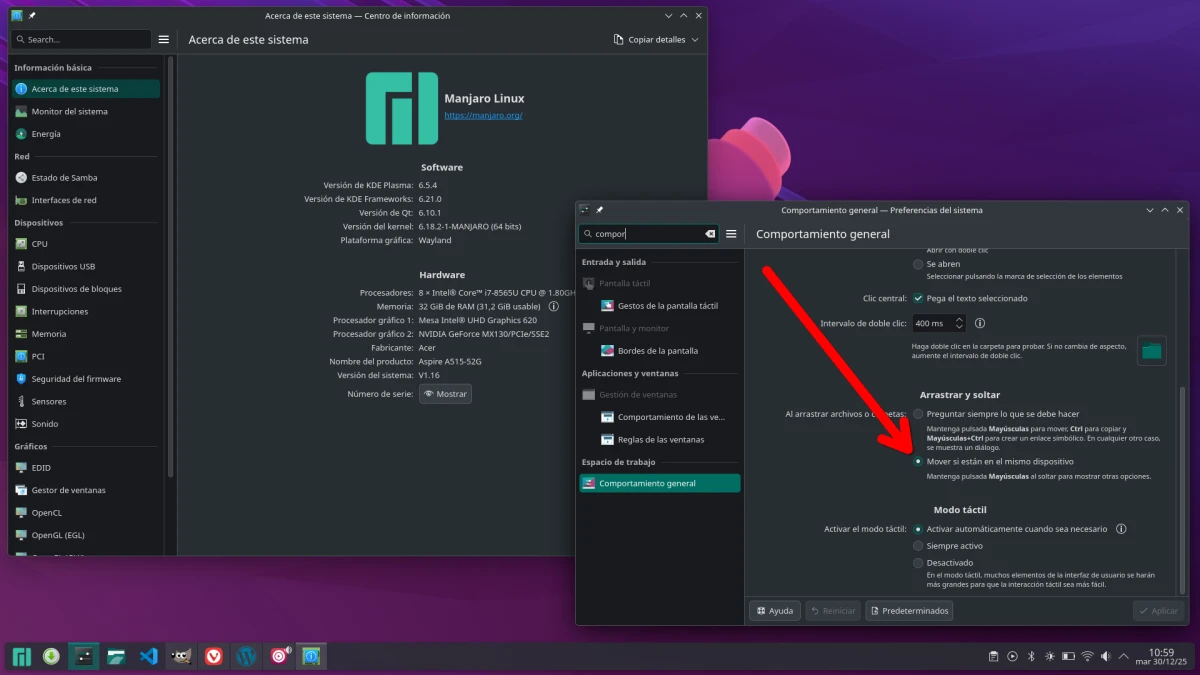Choose 'Siempre activo' touch mode option
The image size is (1200, 675).
point(918,546)
